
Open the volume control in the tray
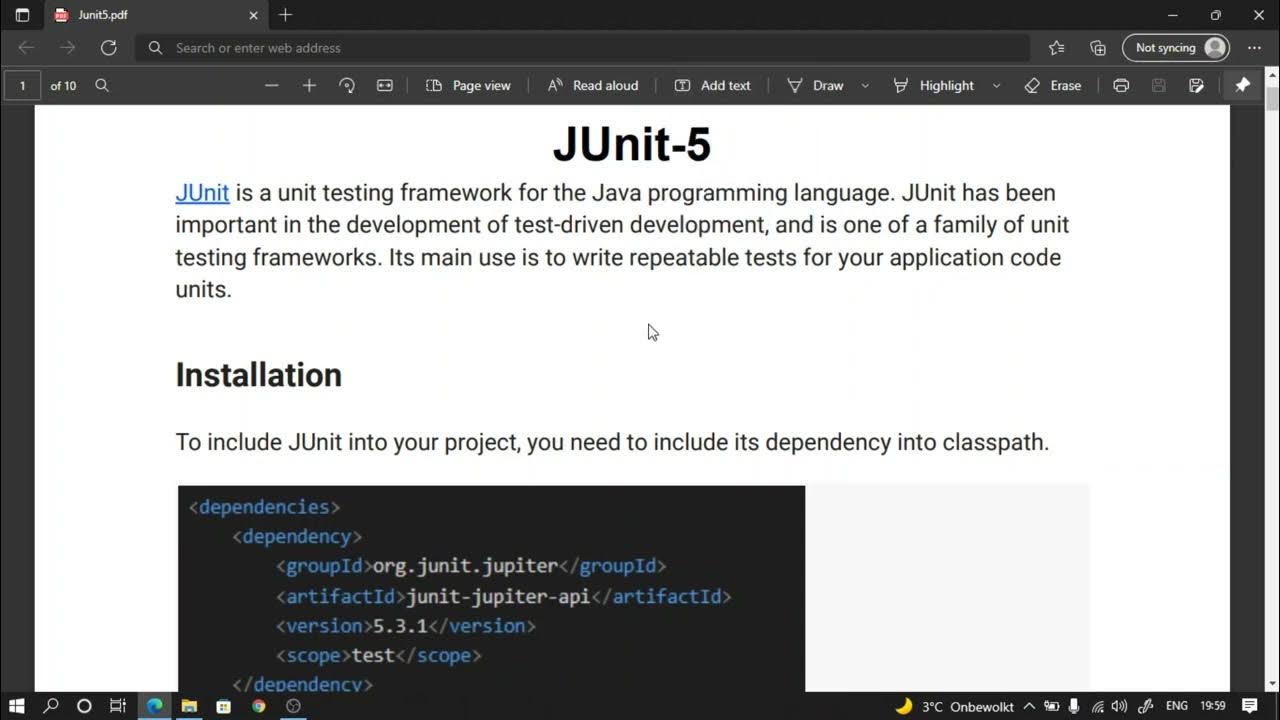[1119, 706]
